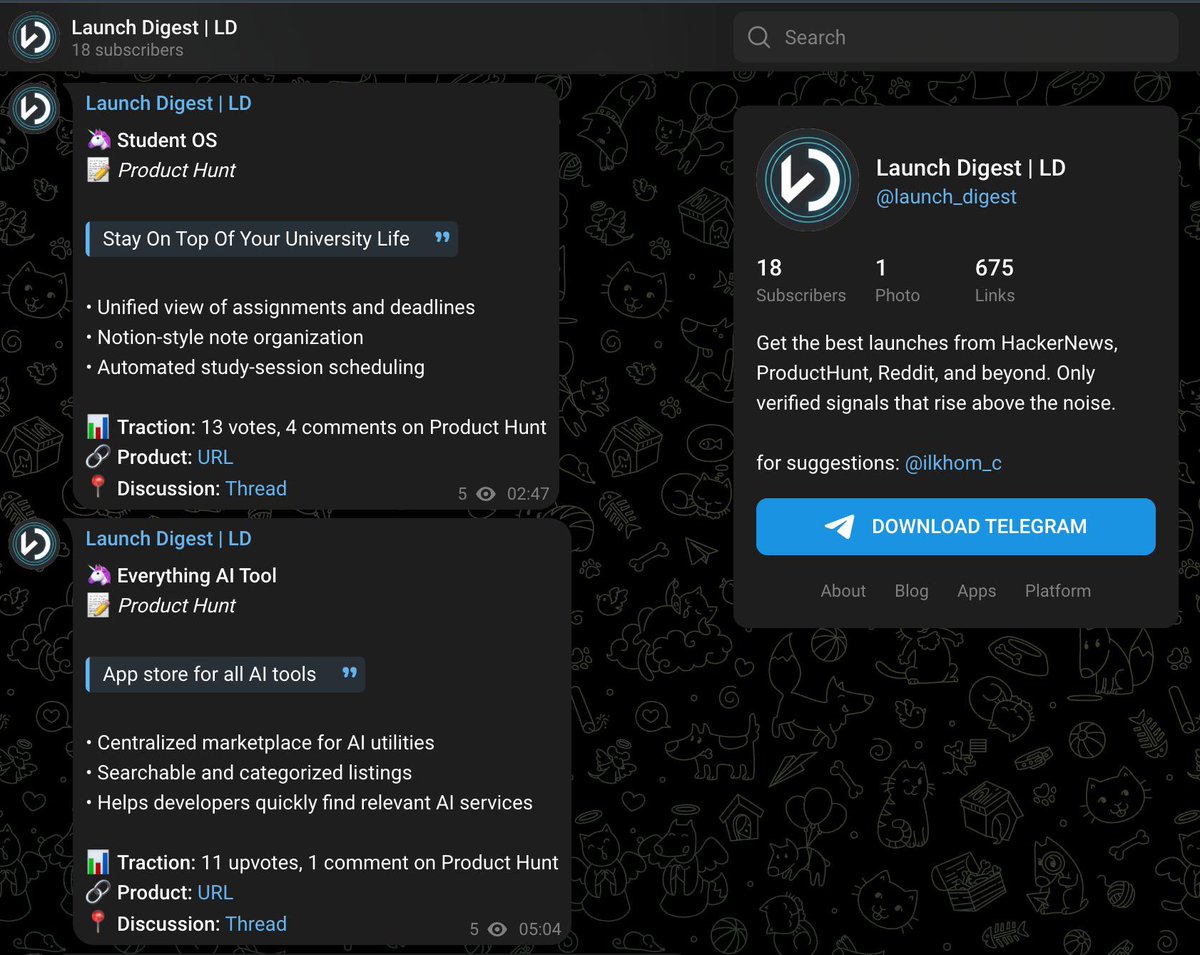Click the unicorn emoji next to Student OS
The width and height of the screenshot is (1200, 955).
click(x=98, y=140)
